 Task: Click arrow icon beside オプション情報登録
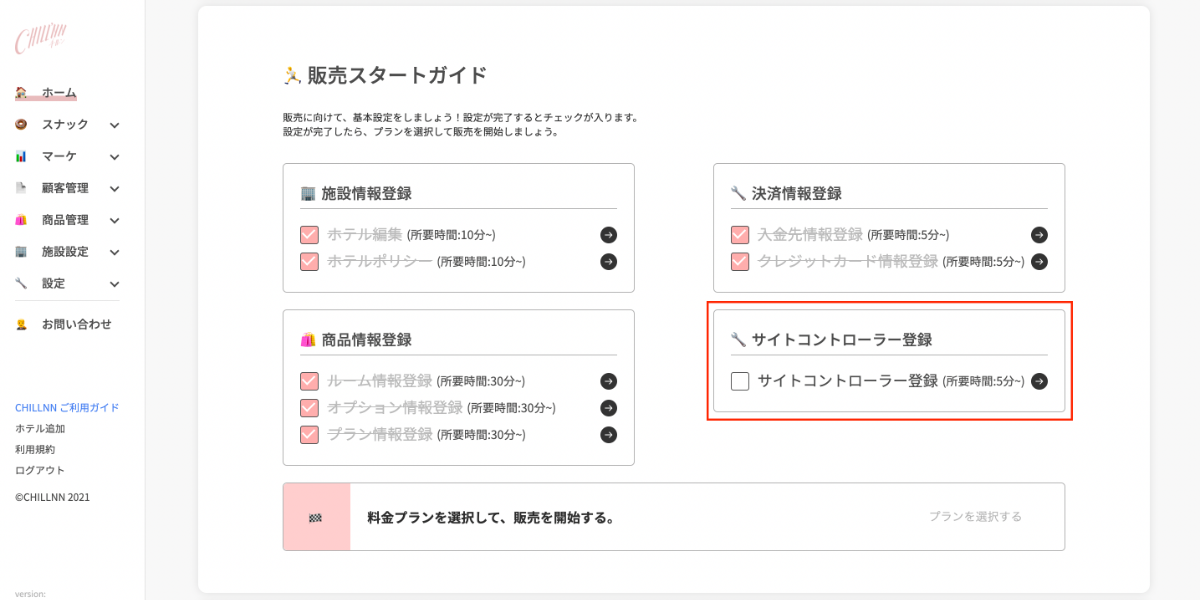pyautogui.click(x=608, y=408)
